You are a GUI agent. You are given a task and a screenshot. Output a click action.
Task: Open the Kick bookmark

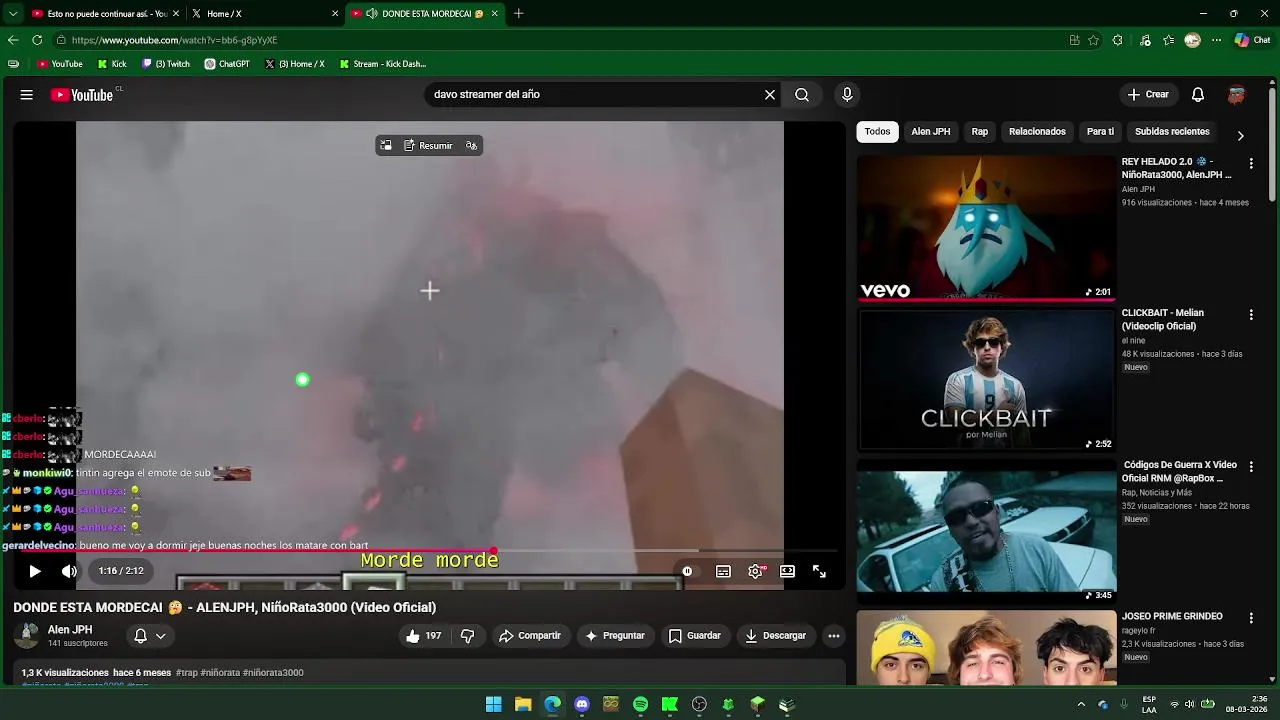click(112, 64)
